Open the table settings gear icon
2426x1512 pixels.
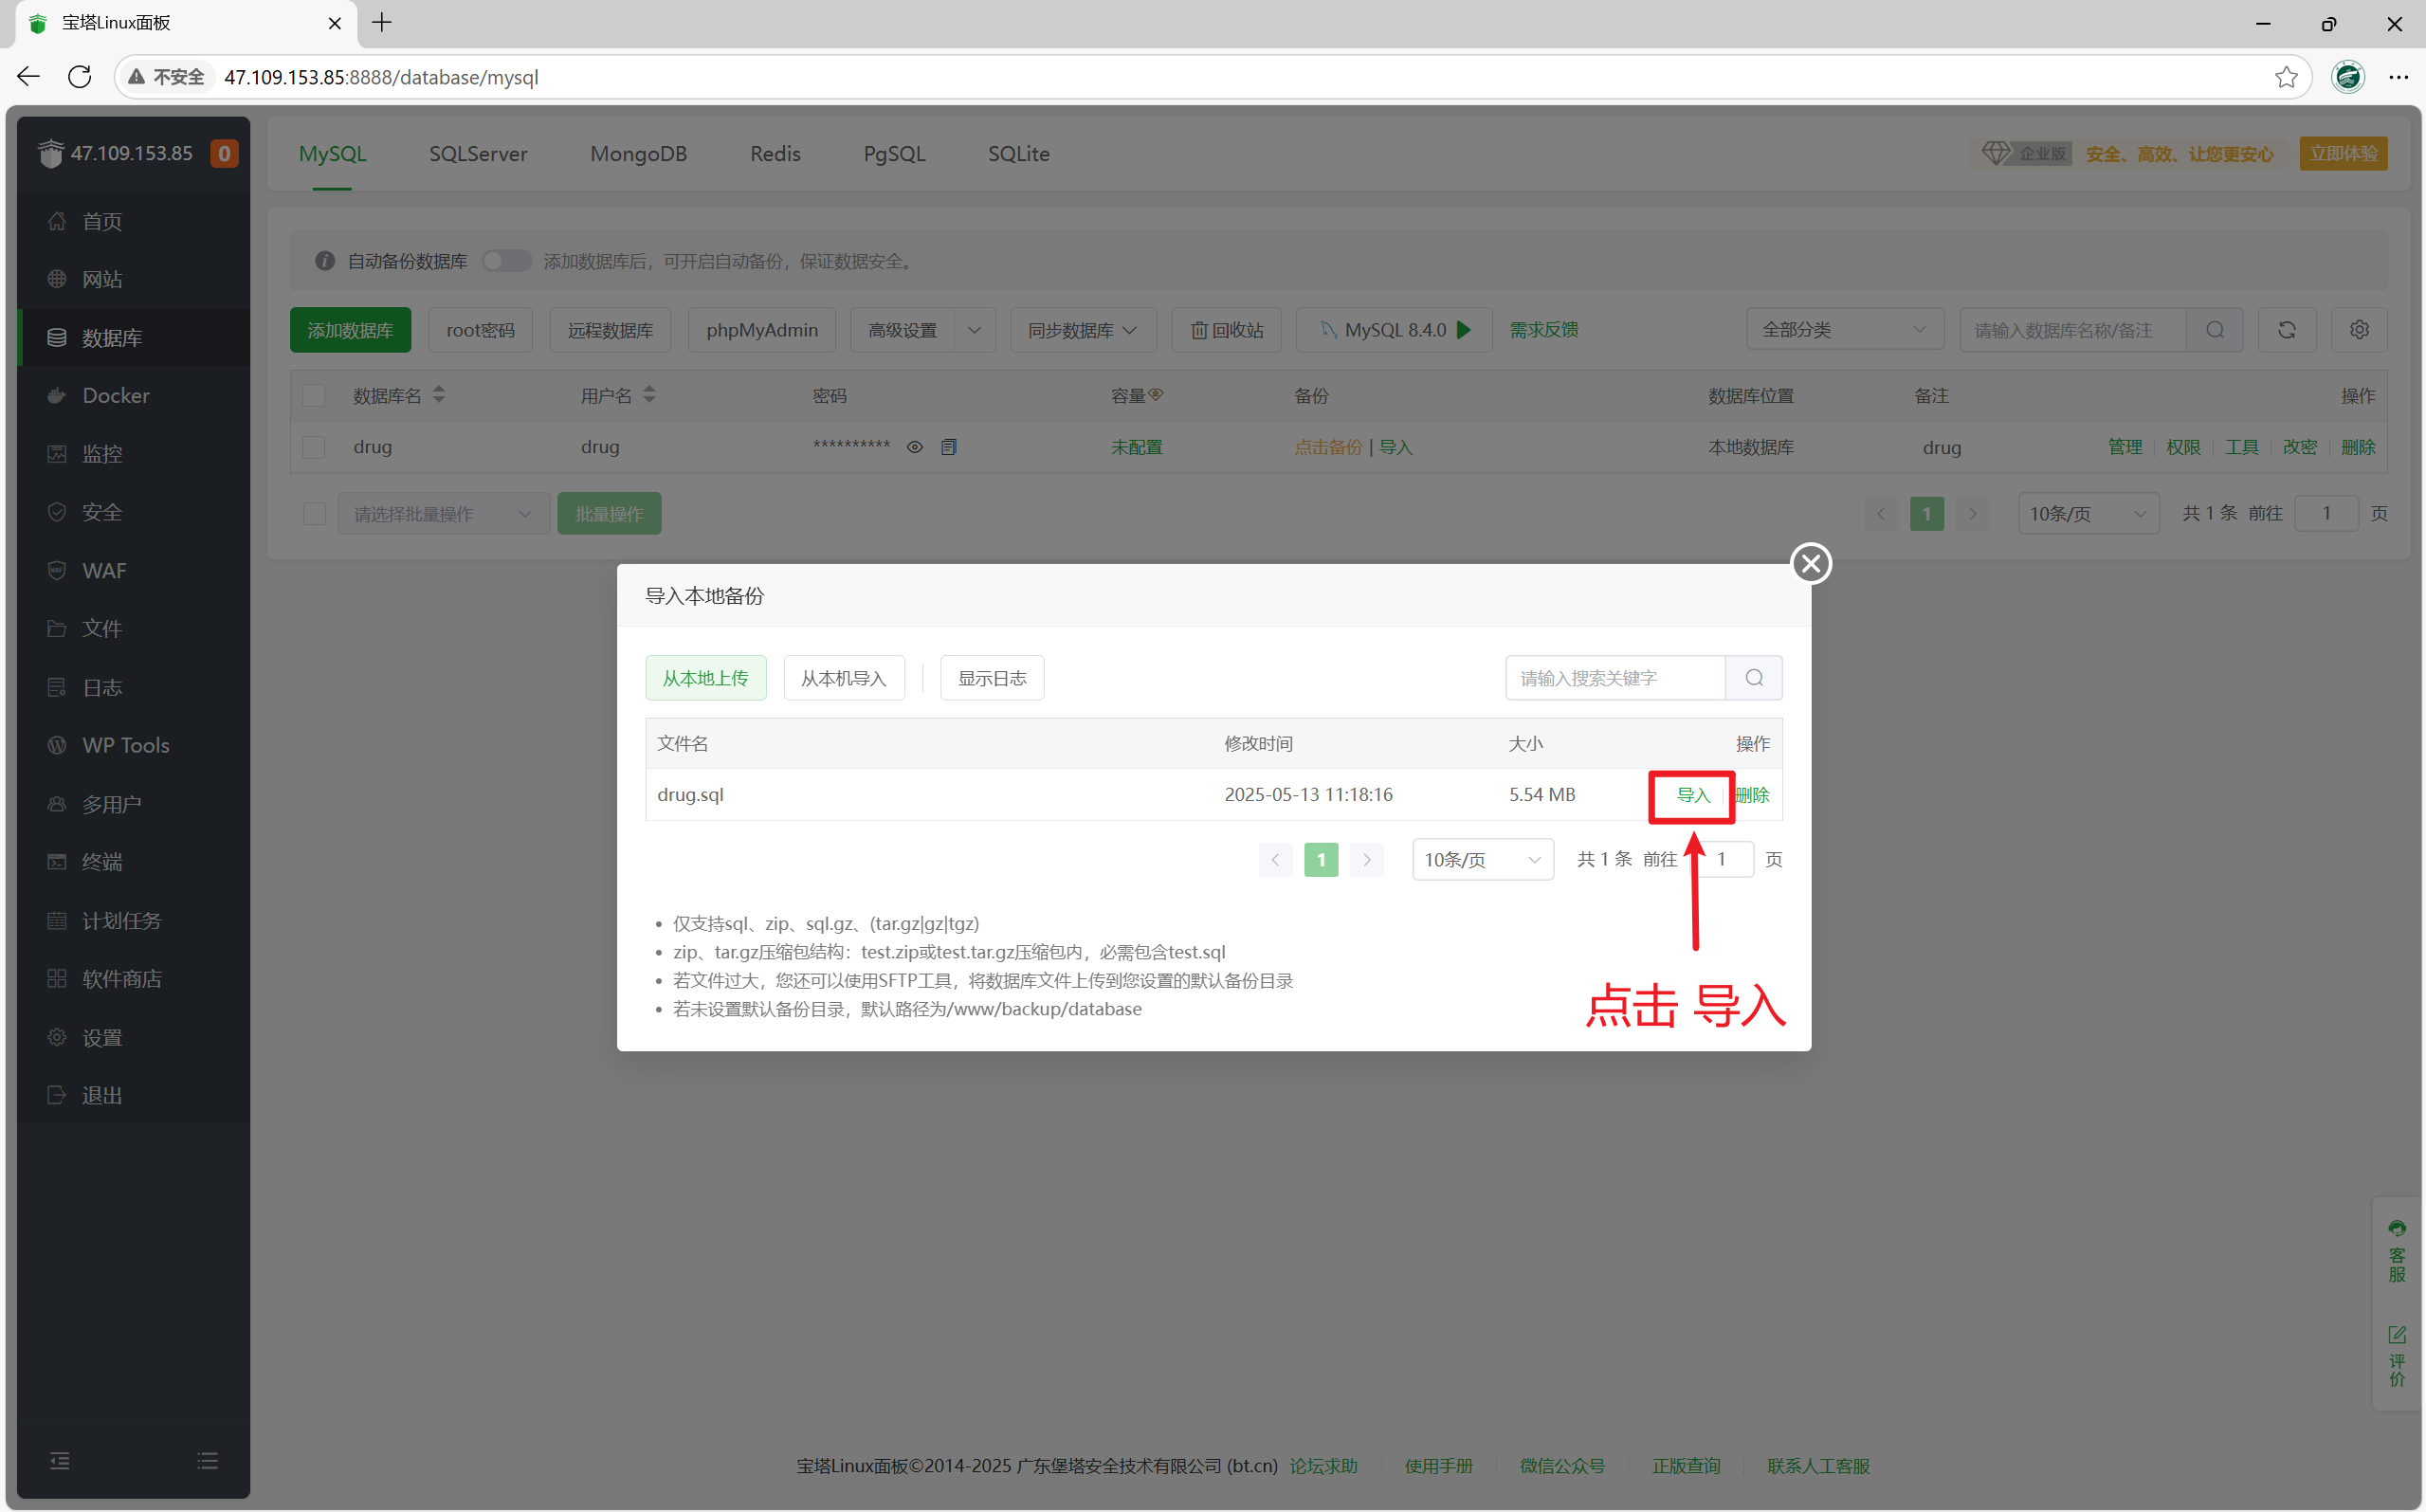point(2359,330)
